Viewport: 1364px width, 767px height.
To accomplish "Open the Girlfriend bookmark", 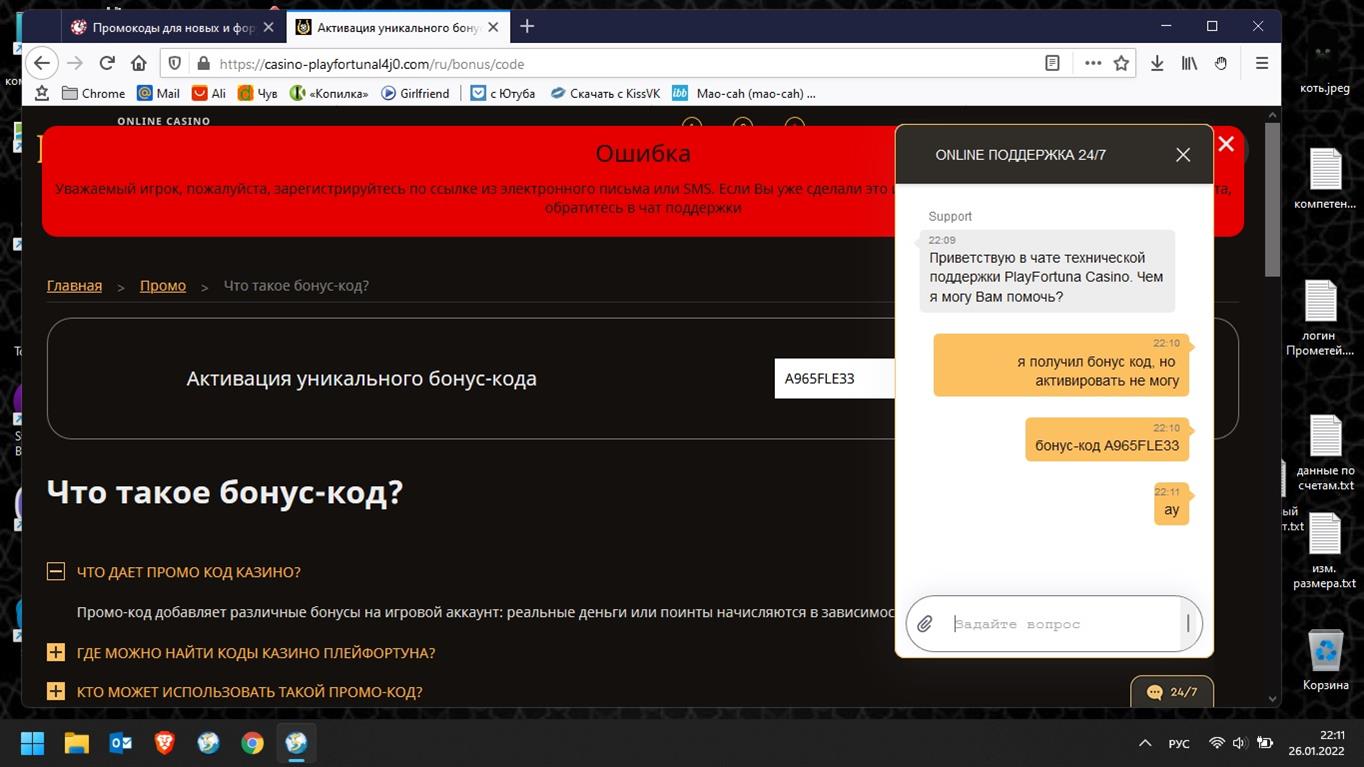I will [415, 93].
